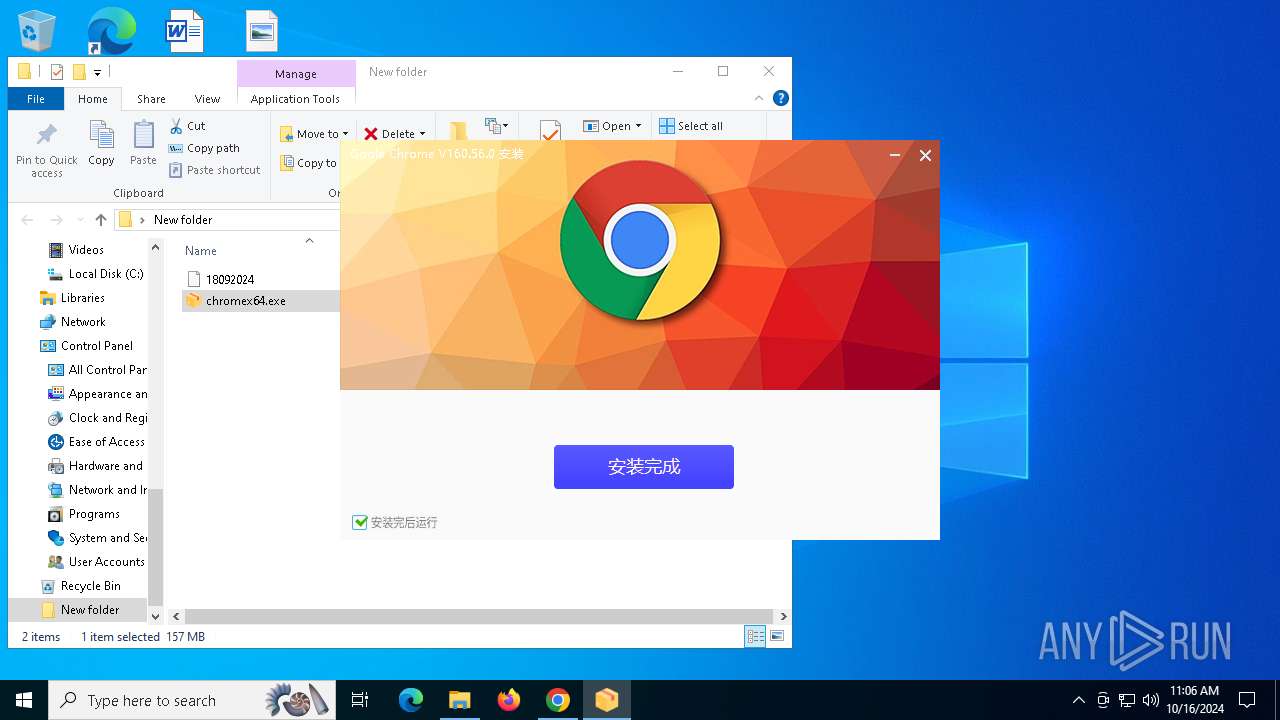Open File Explorer from the taskbar
Screen dimensions: 1280x720
pos(460,700)
